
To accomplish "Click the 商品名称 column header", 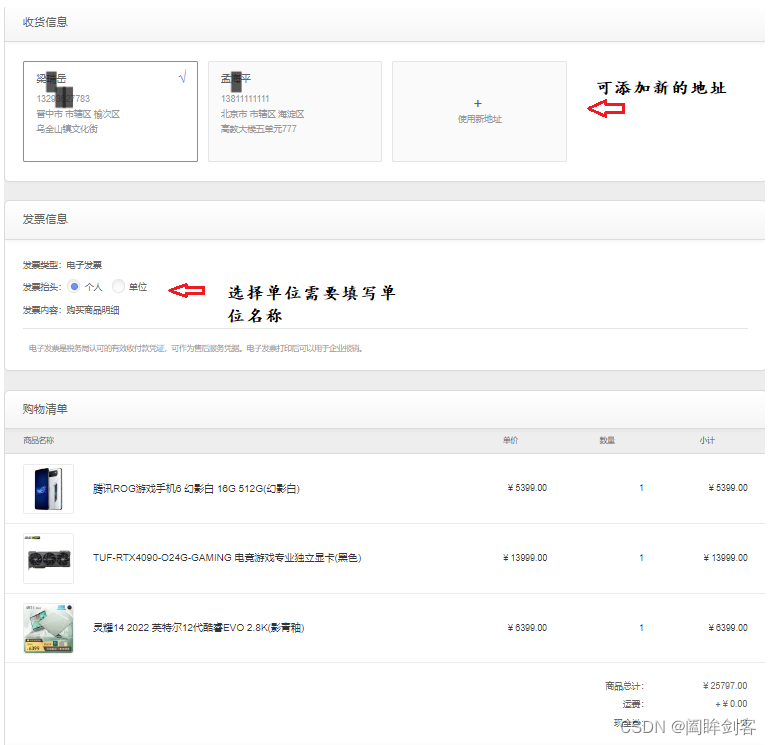I will click(x=38, y=440).
